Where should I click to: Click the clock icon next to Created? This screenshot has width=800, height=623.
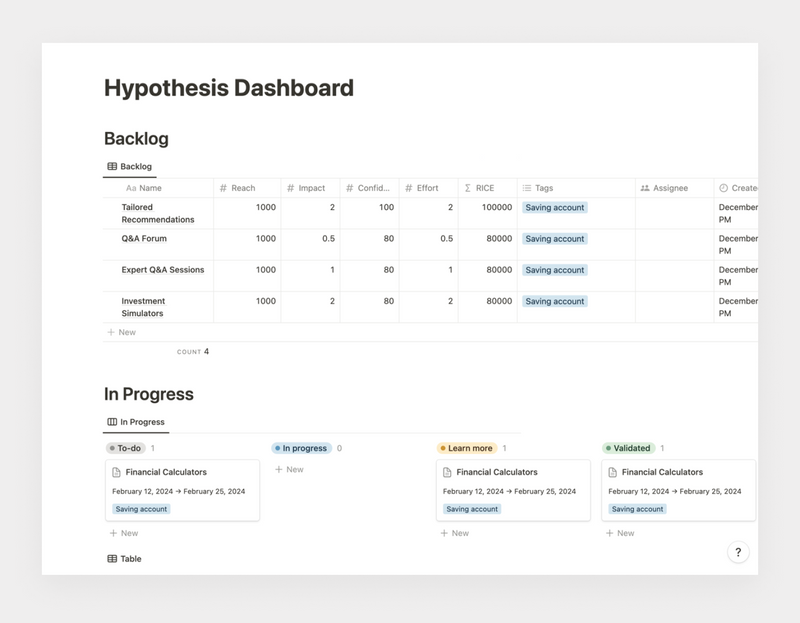(x=723, y=188)
